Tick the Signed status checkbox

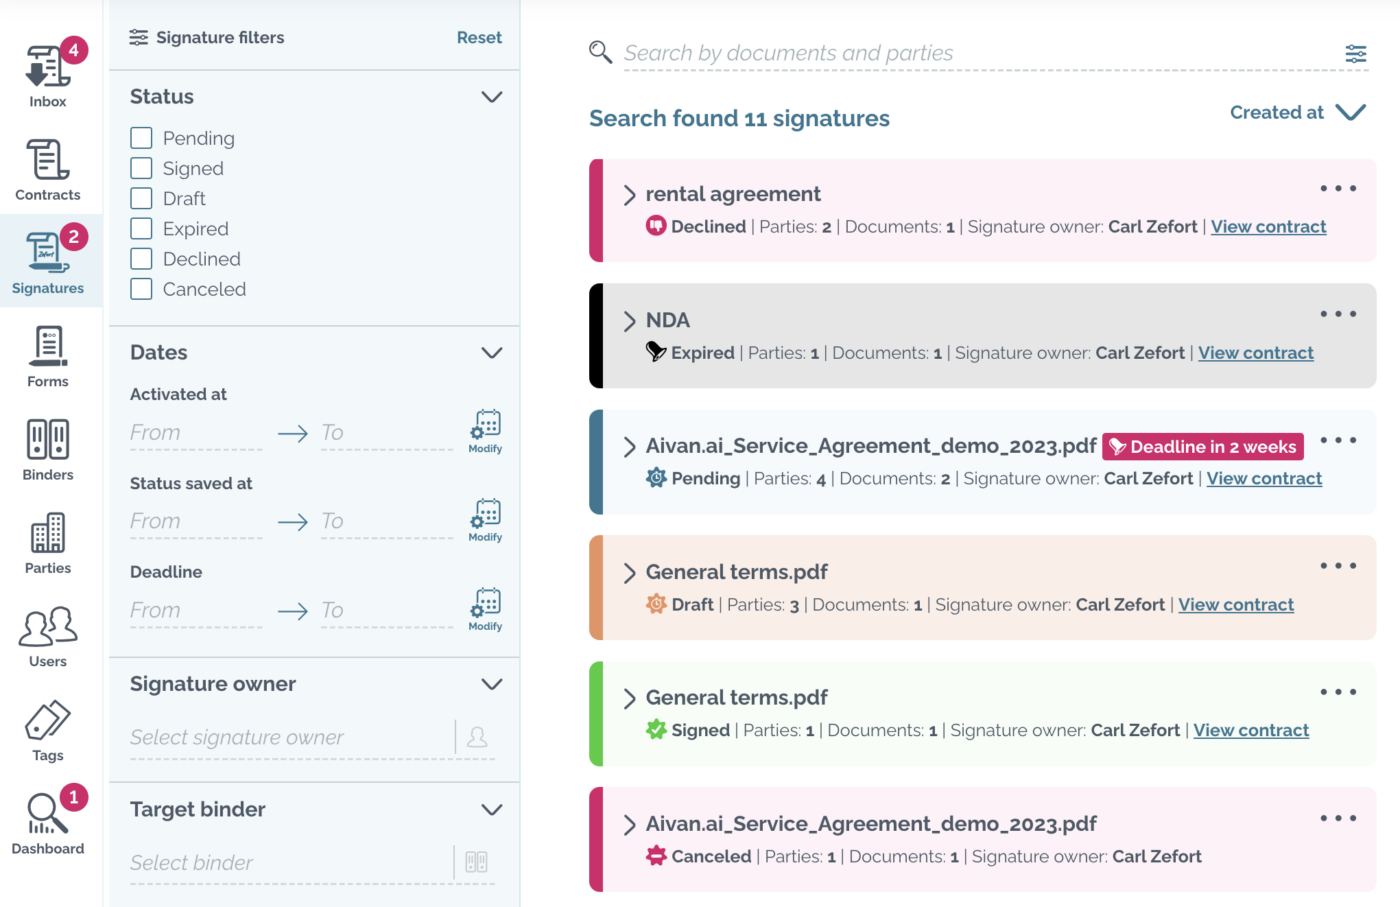[x=142, y=168]
